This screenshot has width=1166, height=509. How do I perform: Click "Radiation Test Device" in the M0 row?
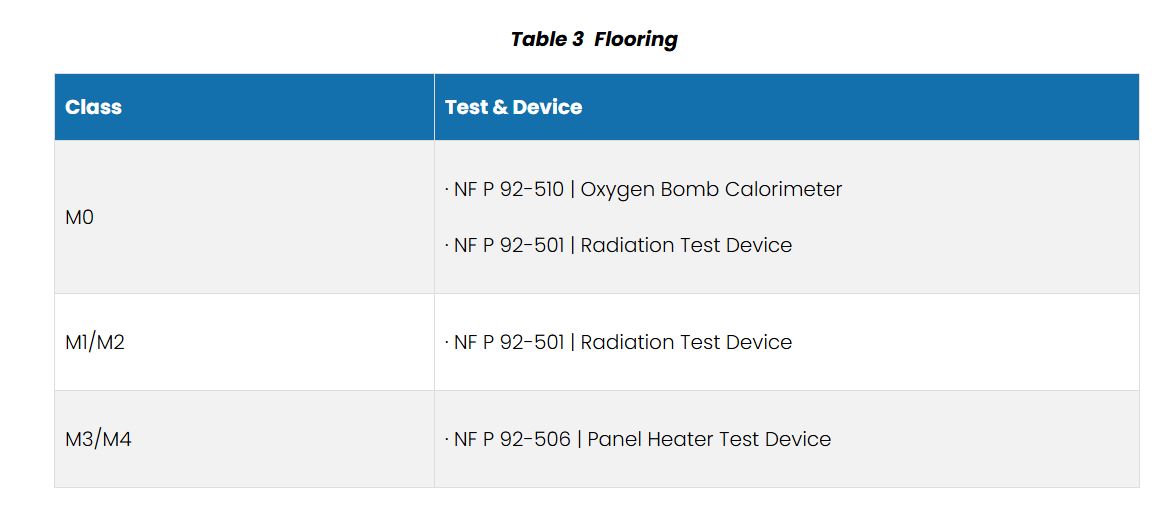(x=686, y=245)
